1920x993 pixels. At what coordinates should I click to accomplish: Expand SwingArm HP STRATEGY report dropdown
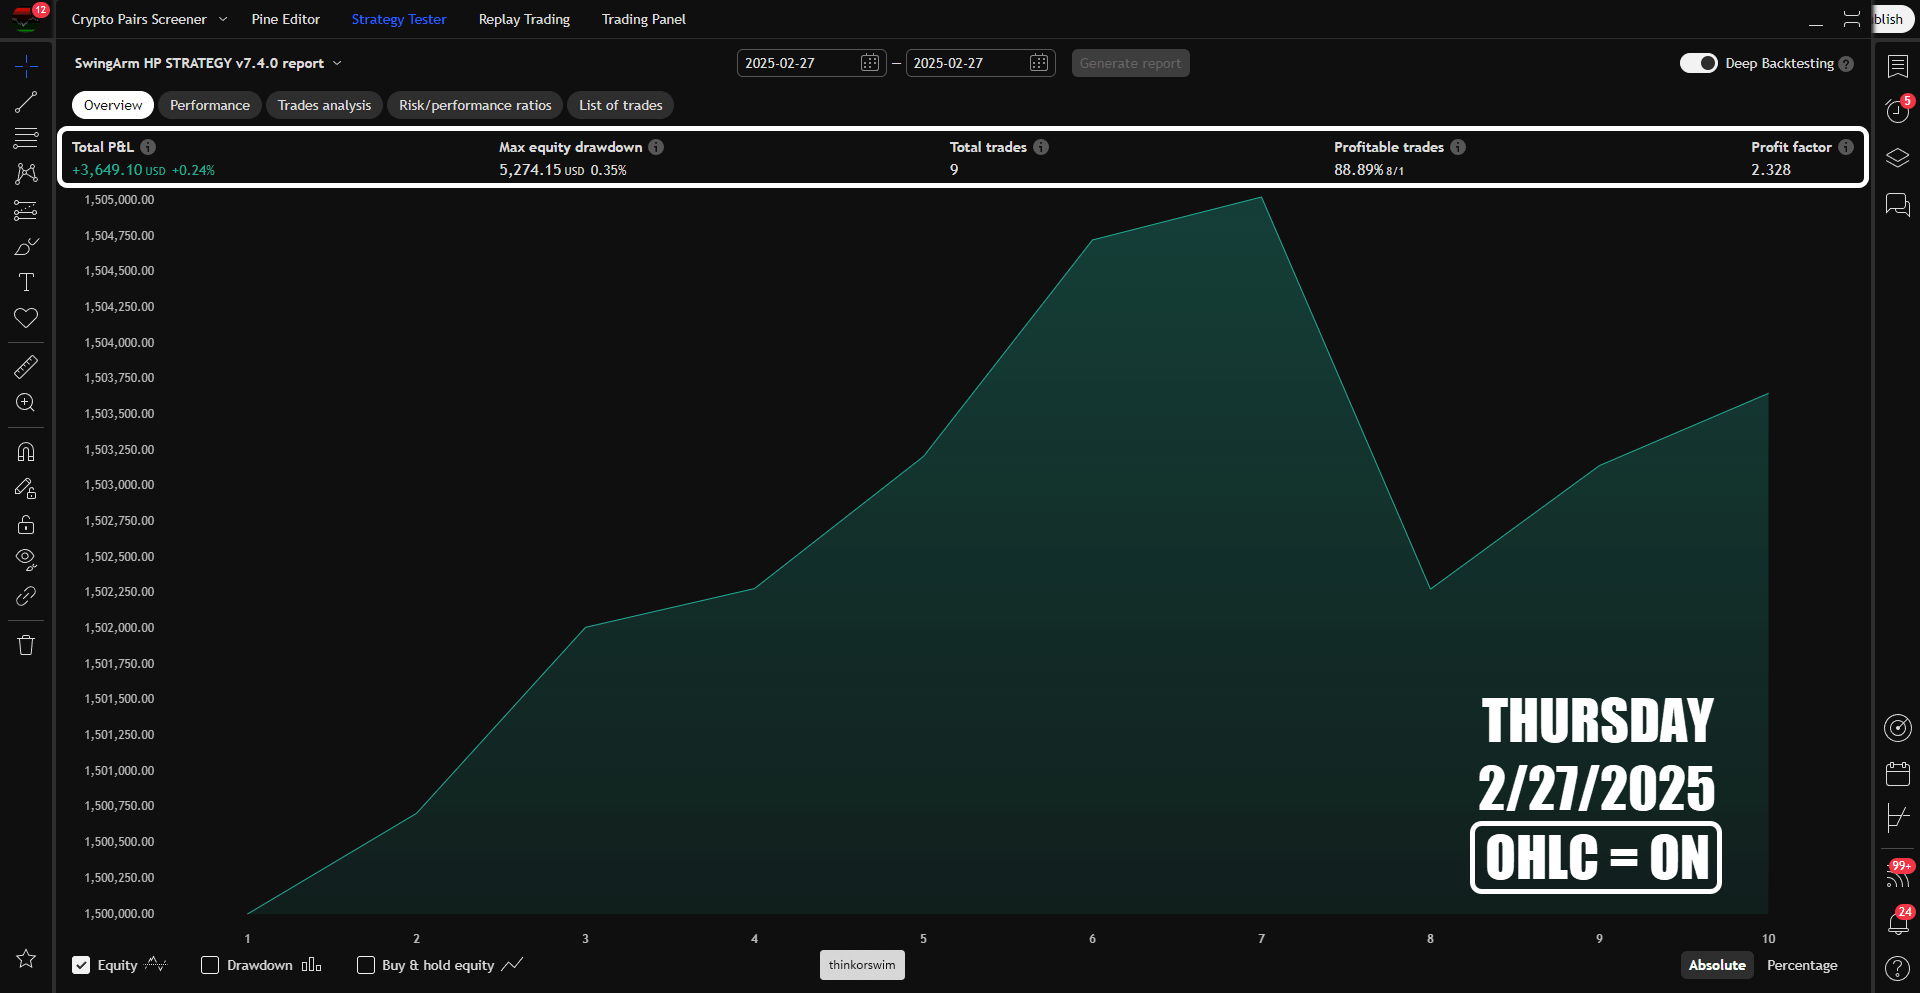click(337, 63)
